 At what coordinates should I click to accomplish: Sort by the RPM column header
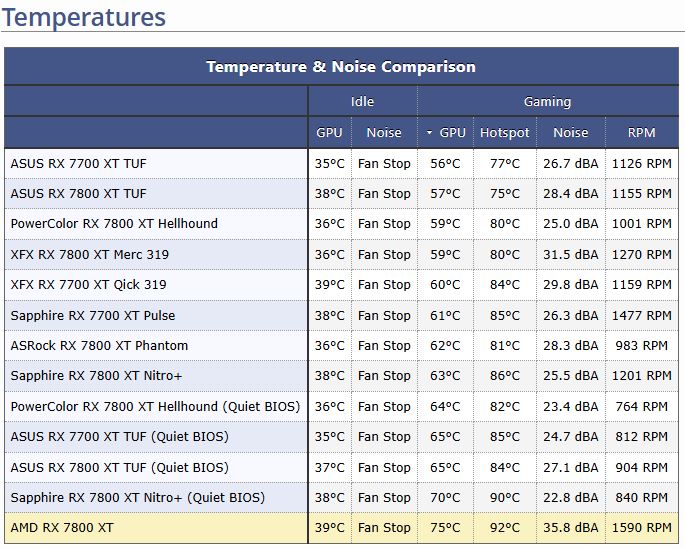coord(641,132)
